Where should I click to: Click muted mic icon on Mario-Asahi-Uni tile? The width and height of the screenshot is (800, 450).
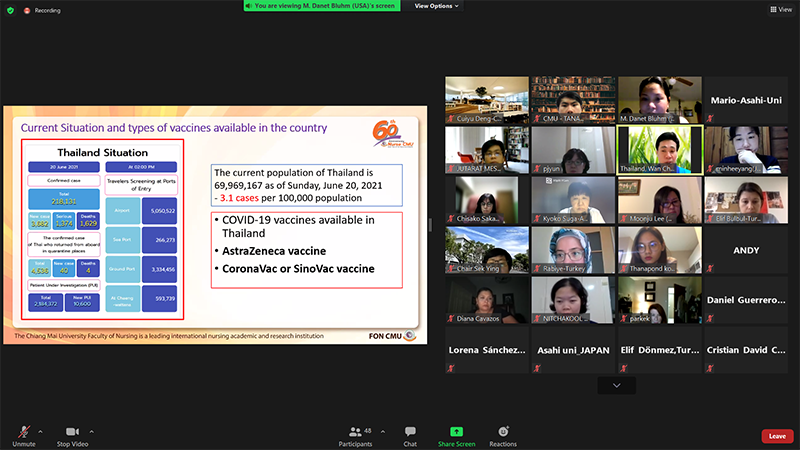tap(710, 118)
